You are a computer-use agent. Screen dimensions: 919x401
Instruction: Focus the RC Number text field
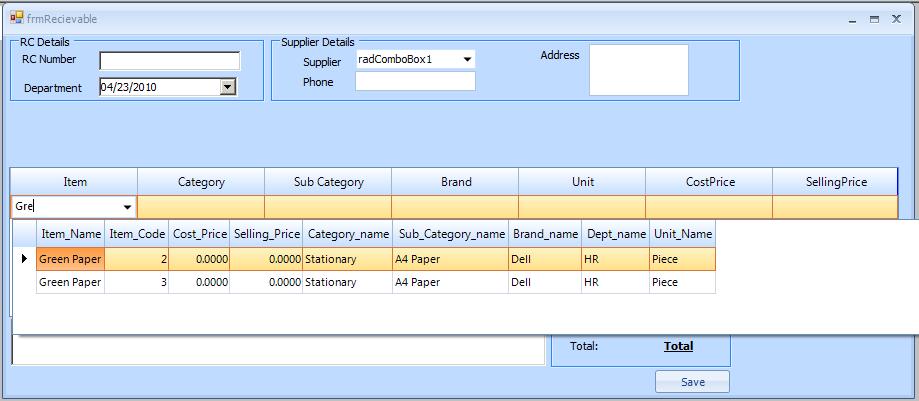point(169,61)
